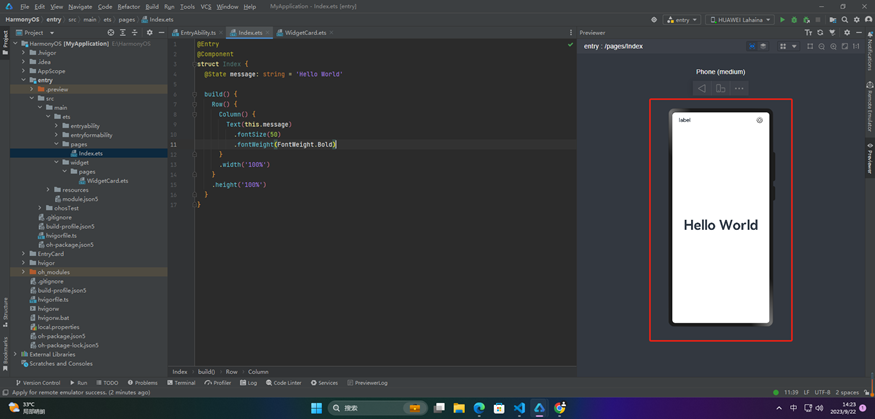The image size is (875, 419).
Task: Open the Build menu
Action: tap(152, 7)
